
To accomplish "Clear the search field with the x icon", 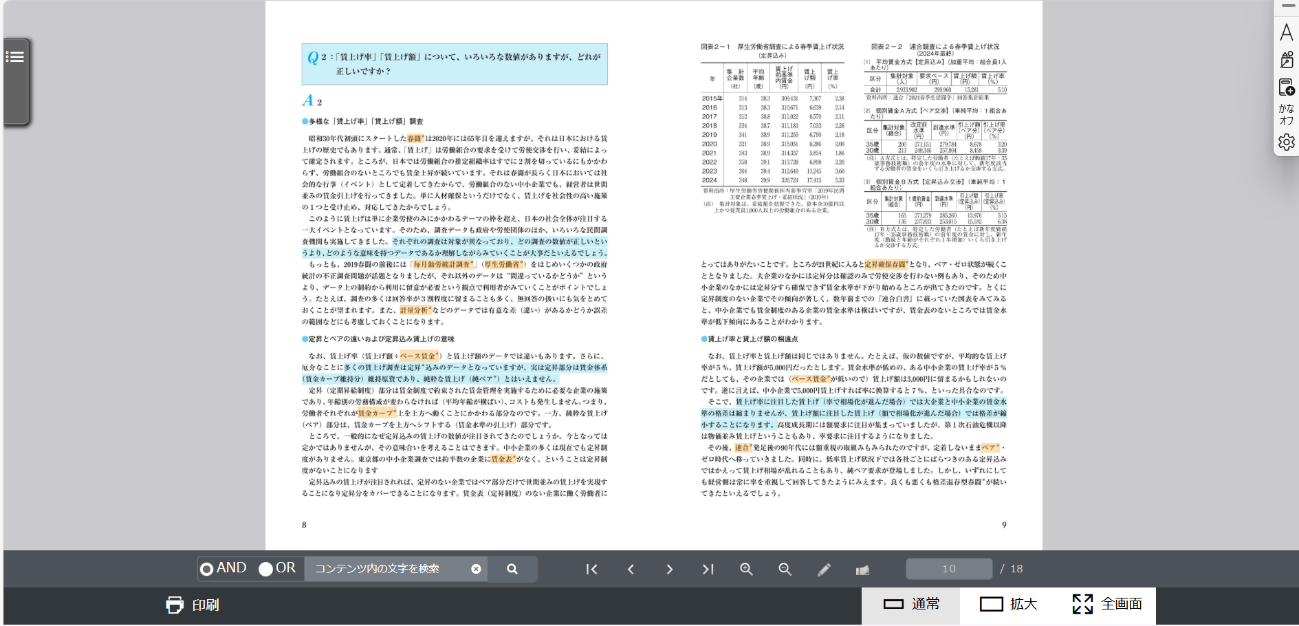I will click(x=476, y=569).
